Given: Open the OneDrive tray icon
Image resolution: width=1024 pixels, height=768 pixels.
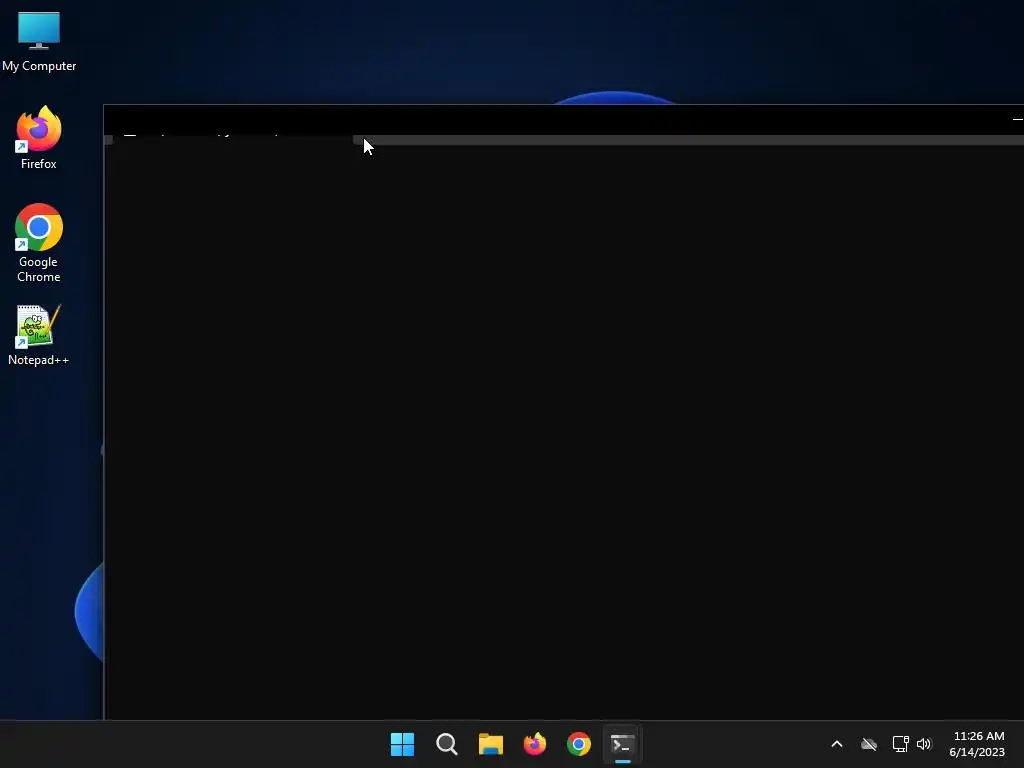Looking at the screenshot, I should tap(869, 744).
